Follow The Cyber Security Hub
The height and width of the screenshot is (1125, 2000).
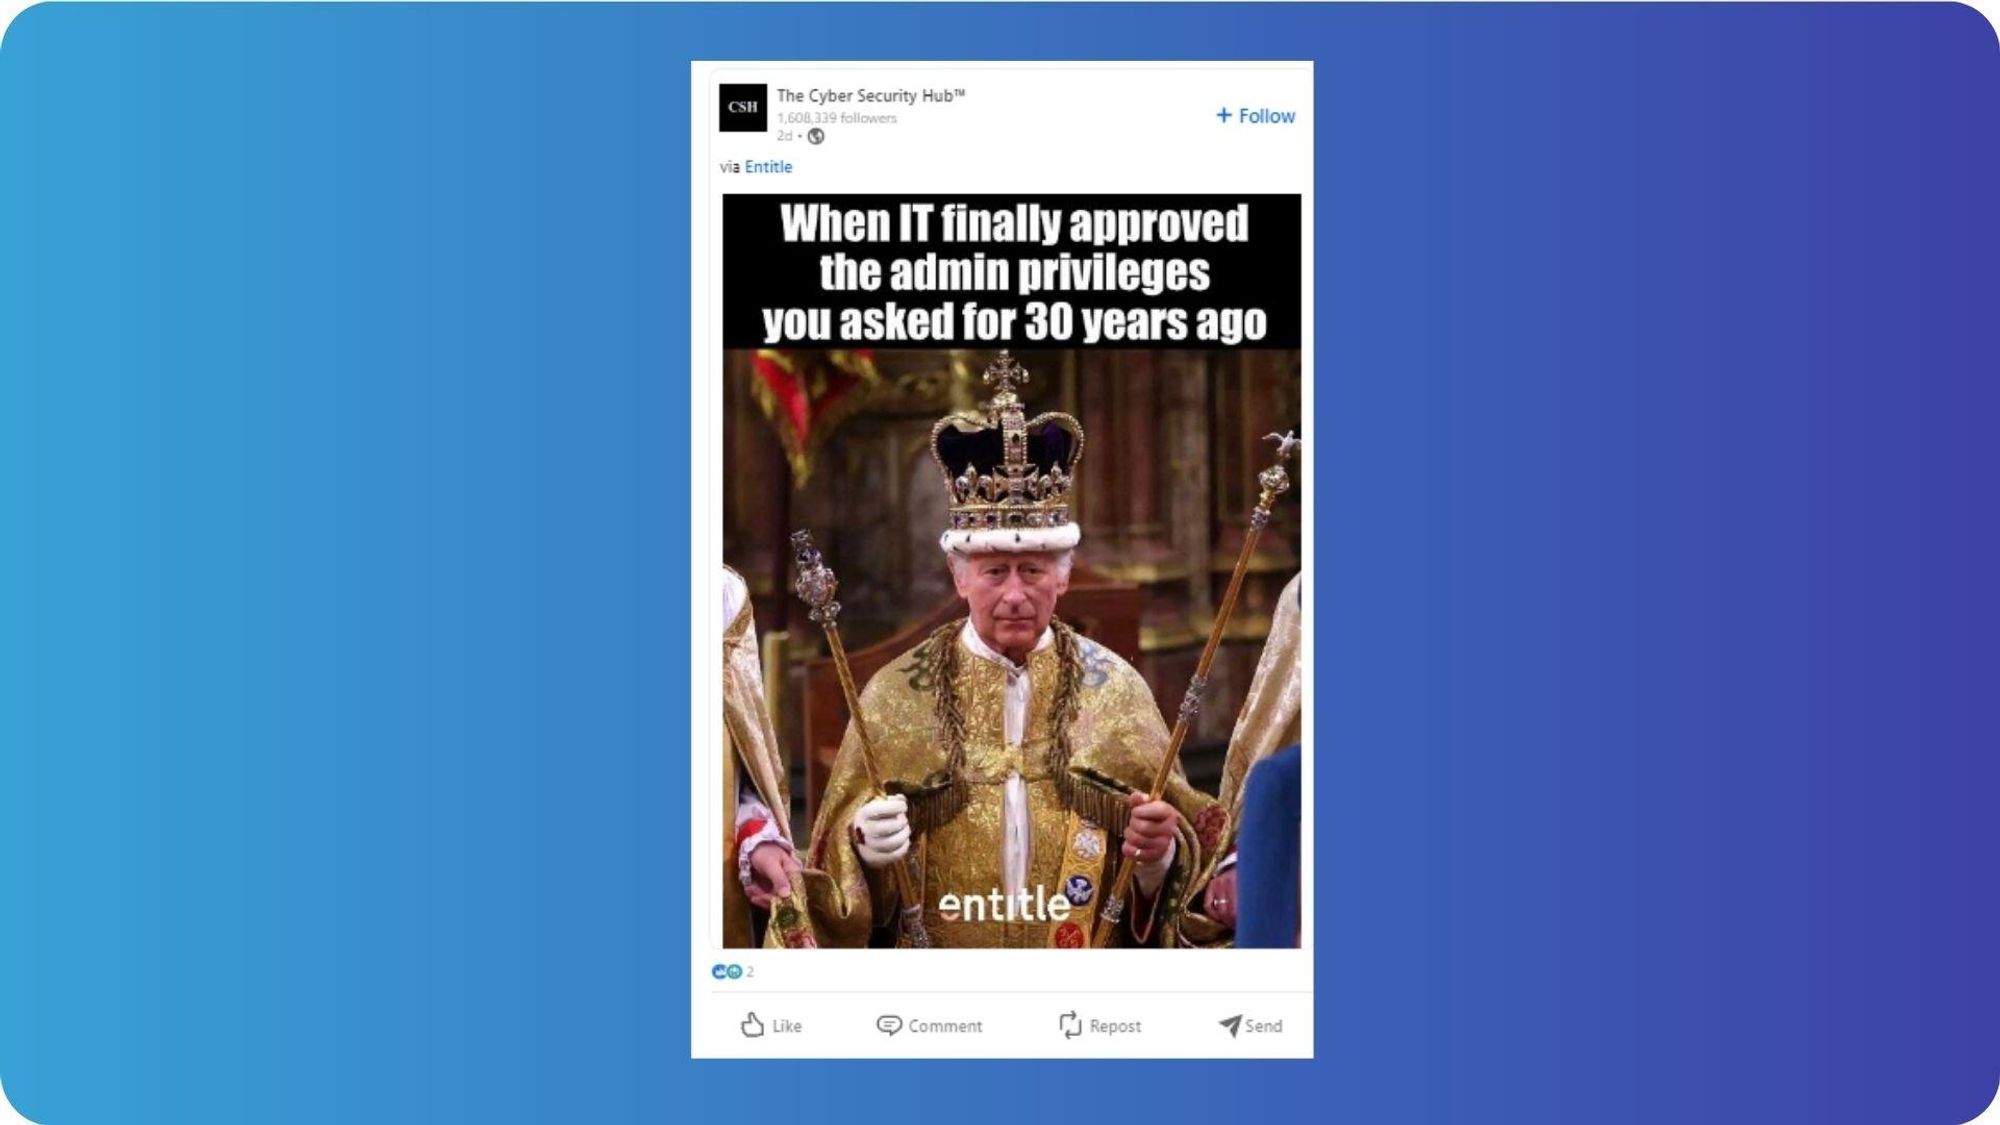1255,116
